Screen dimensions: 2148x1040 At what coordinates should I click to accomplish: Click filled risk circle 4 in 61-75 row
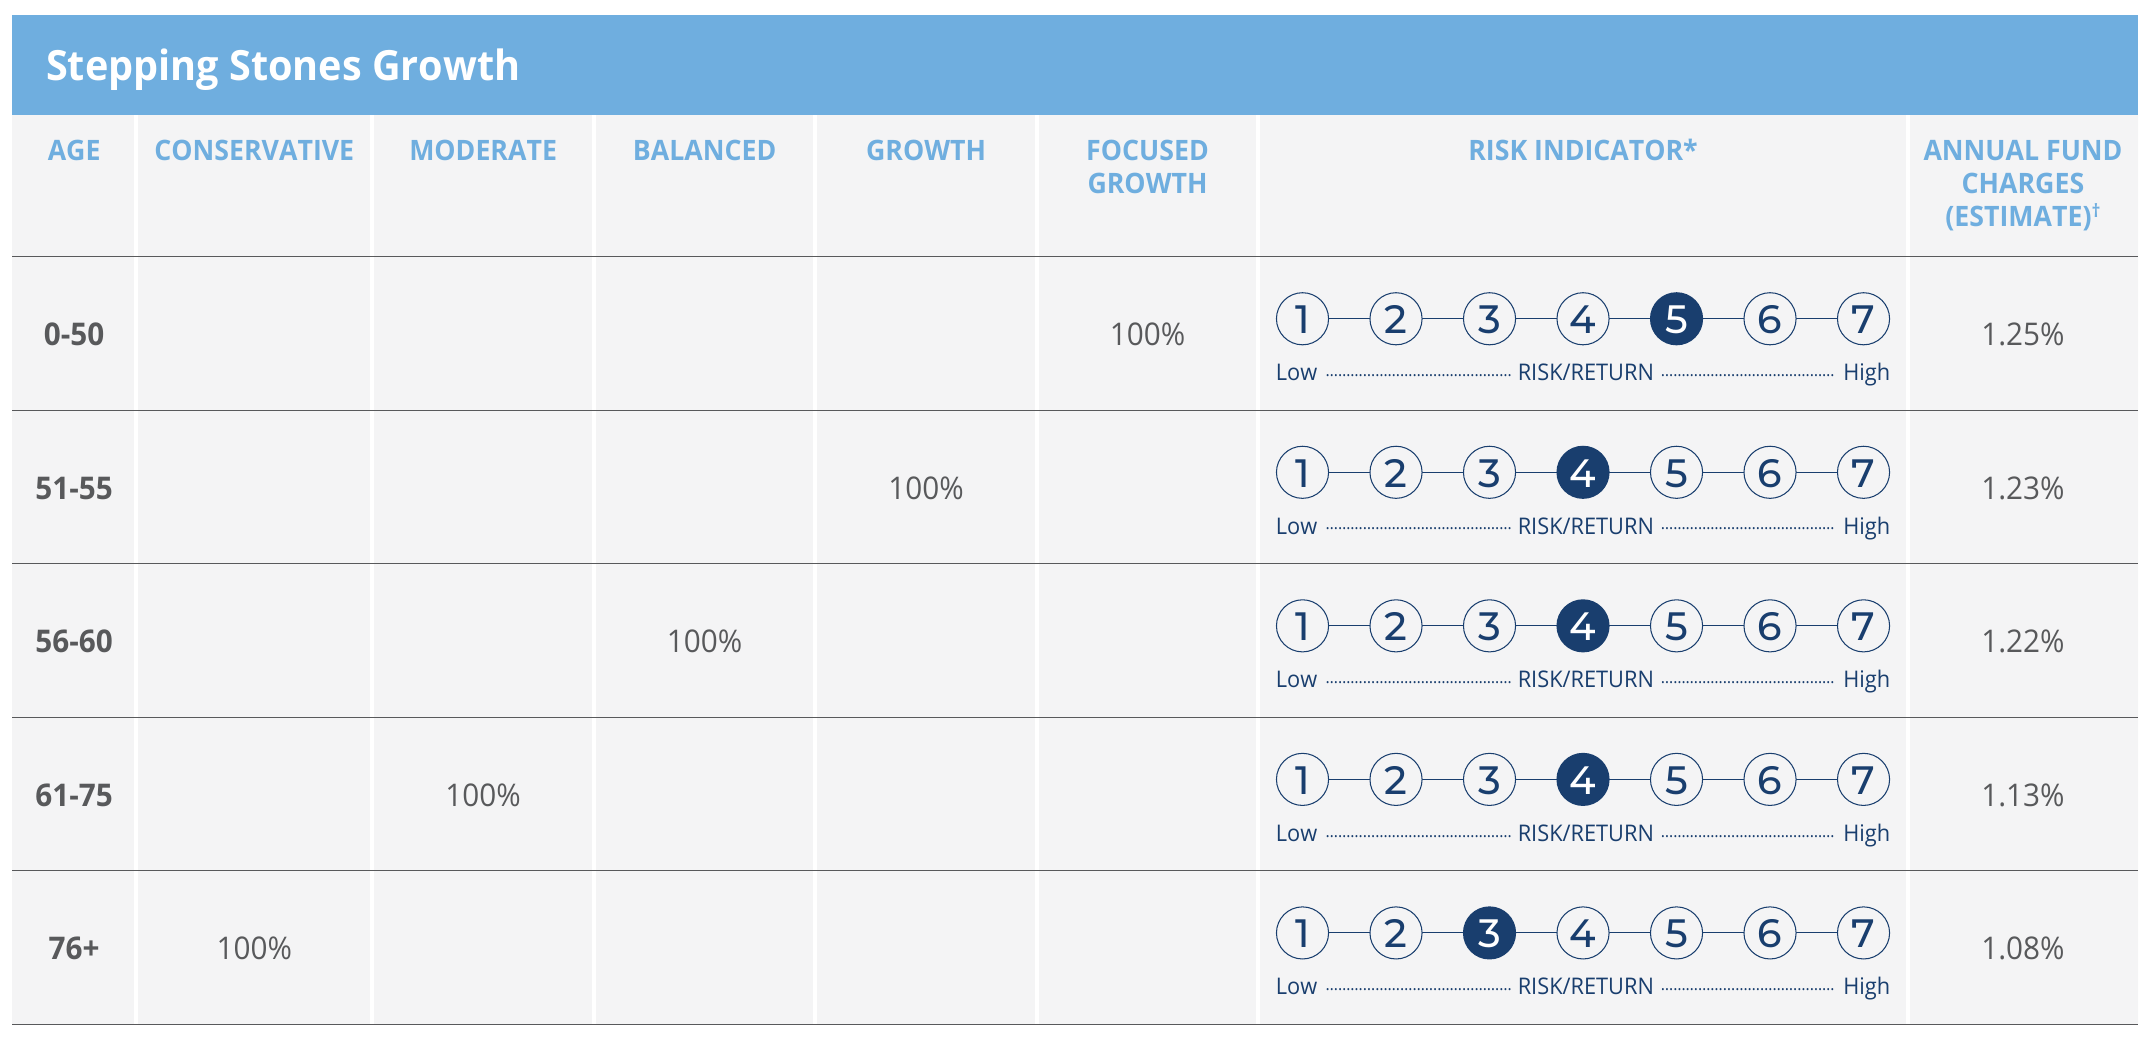(1583, 780)
